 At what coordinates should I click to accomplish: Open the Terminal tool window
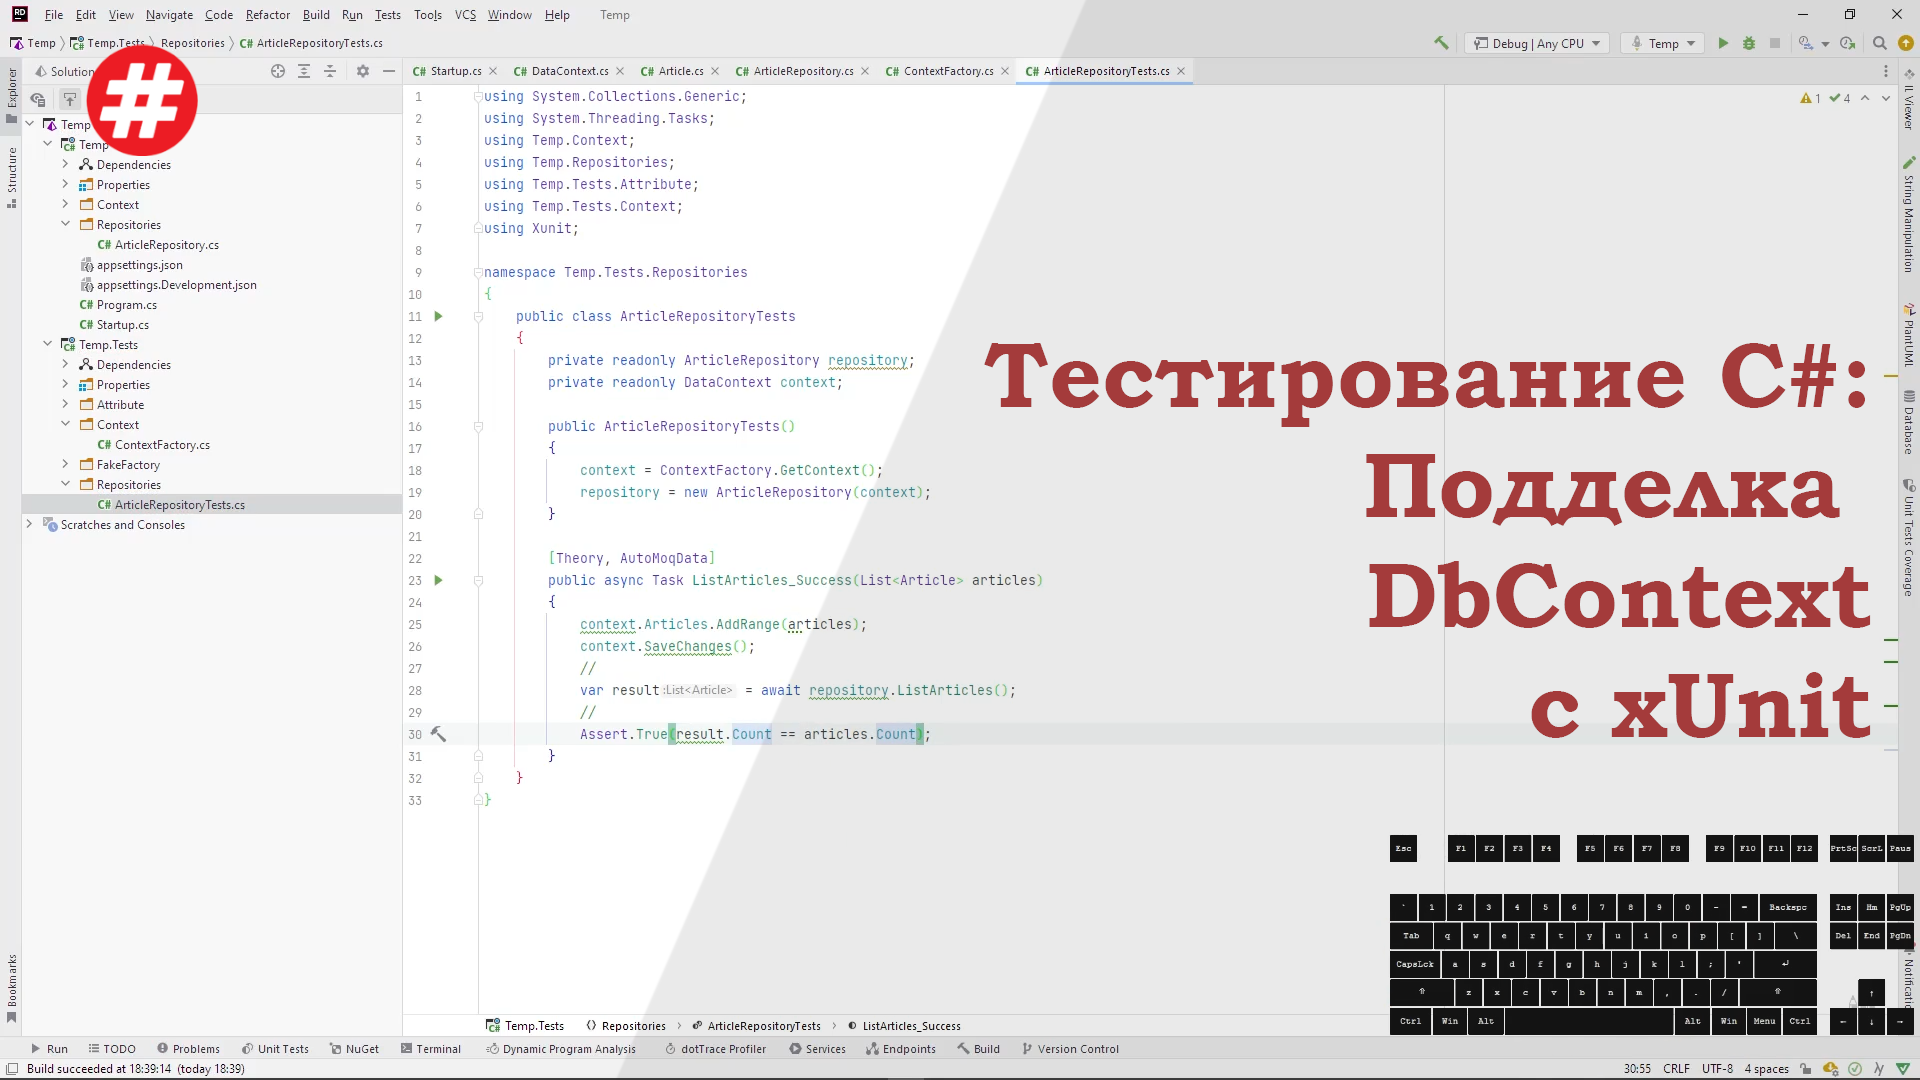click(x=430, y=1049)
